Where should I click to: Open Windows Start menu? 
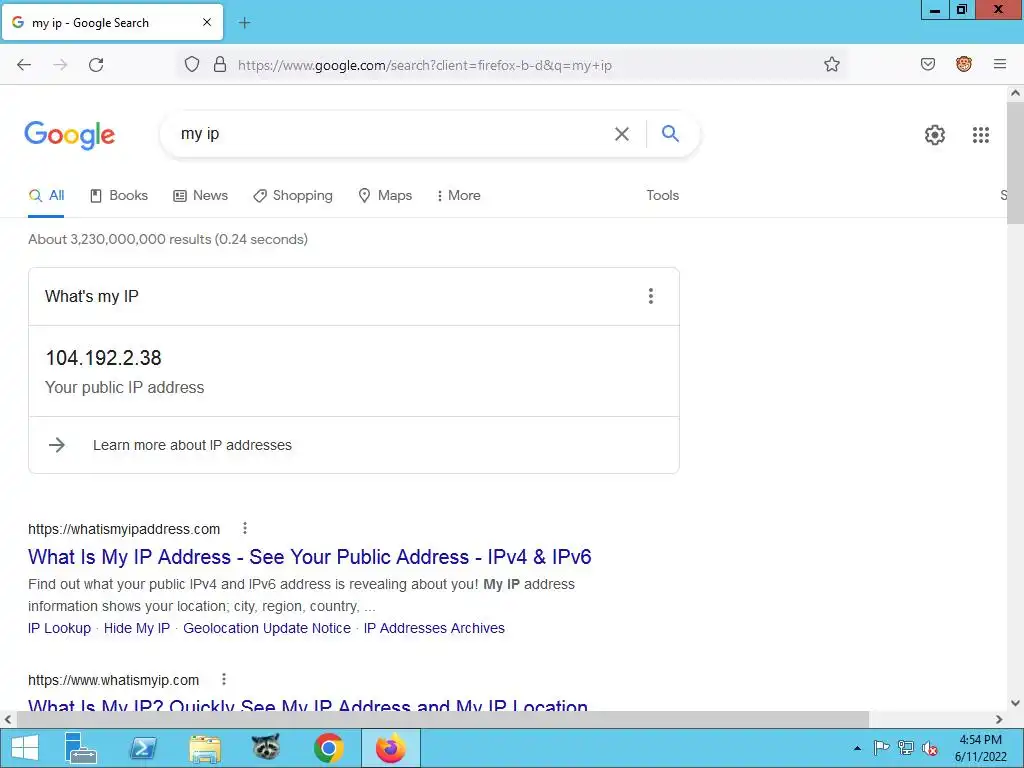point(25,748)
